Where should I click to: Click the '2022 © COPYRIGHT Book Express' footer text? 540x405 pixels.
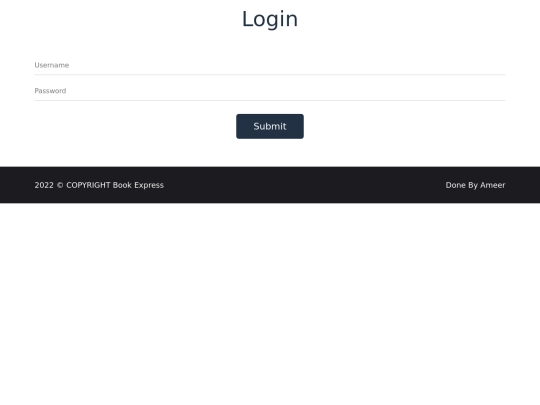pos(99,185)
